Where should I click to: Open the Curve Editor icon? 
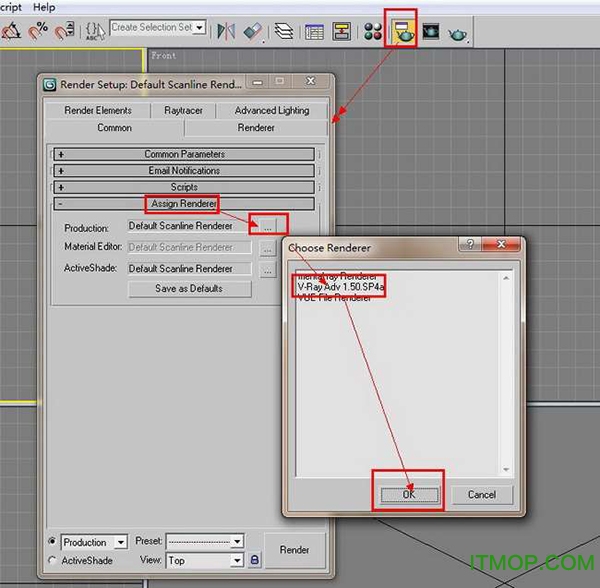click(314, 31)
